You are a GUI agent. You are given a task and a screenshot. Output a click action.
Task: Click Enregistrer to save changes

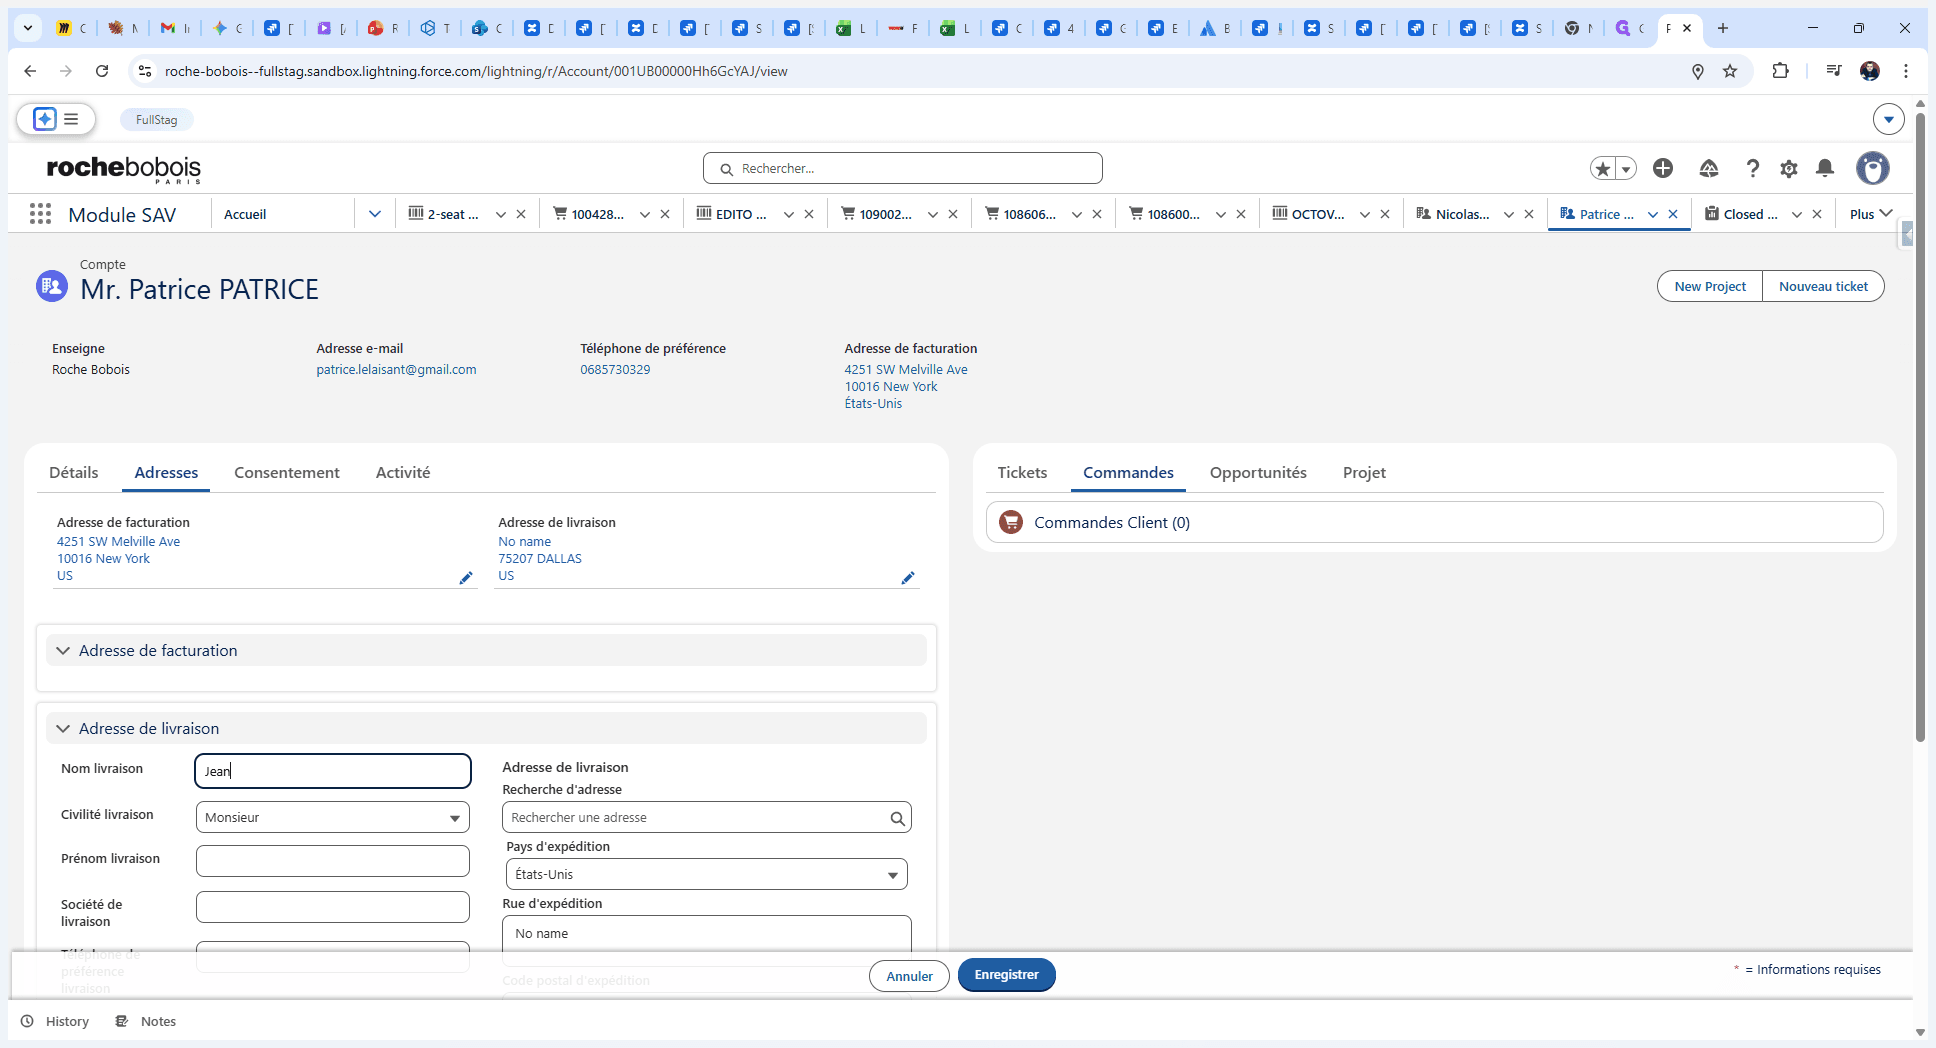point(1006,975)
